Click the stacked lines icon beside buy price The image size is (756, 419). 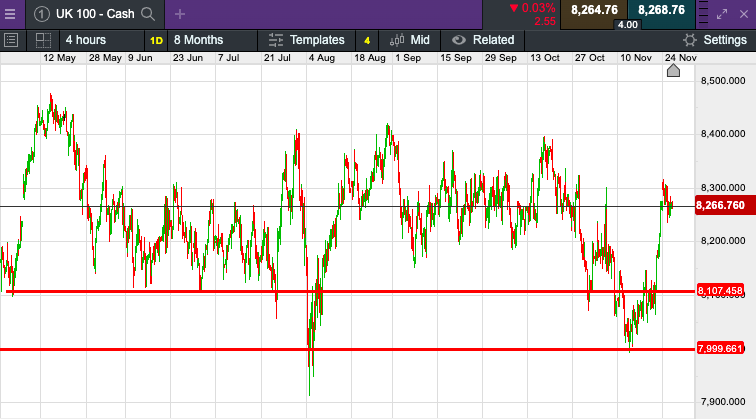pos(703,14)
